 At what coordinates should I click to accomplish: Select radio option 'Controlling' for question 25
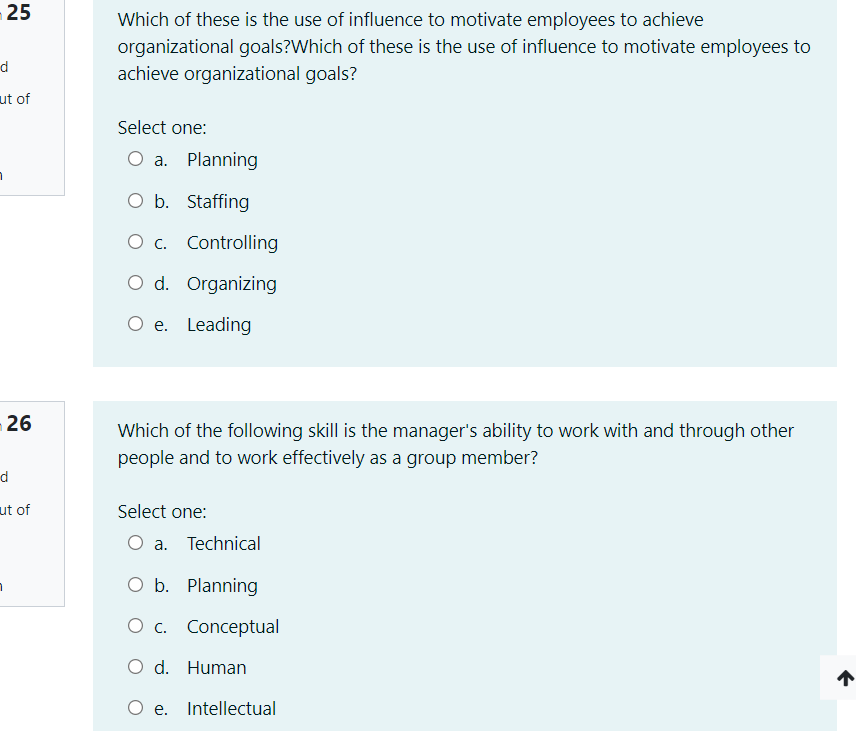pyautogui.click(x=135, y=241)
